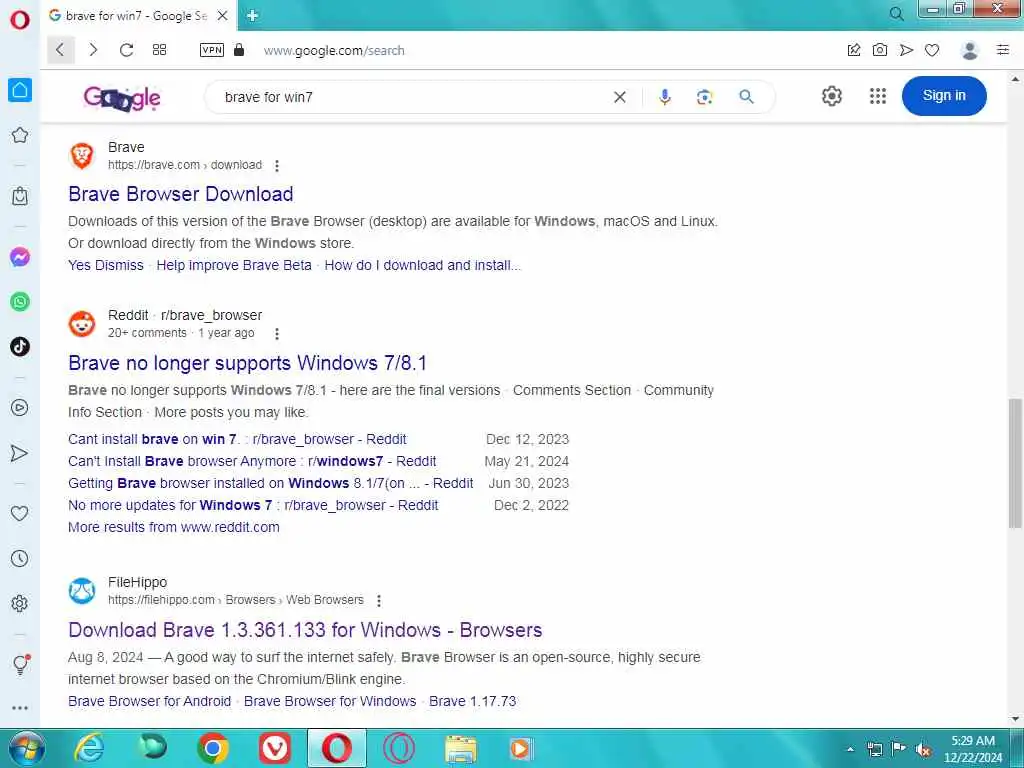1024x768 pixels.
Task: Add page to bookmarks heart
Action: pyautogui.click(x=932, y=50)
